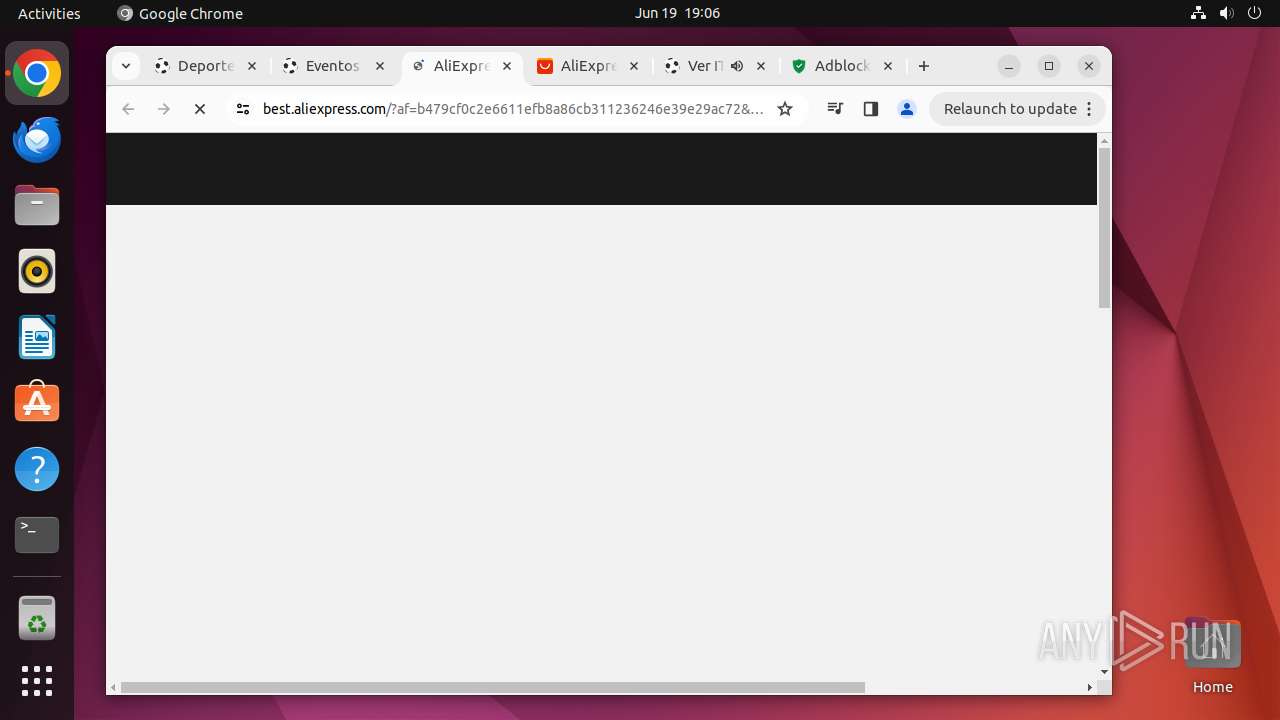Image resolution: width=1280 pixels, height=720 pixels.
Task: Bookmark this page with the star
Action: 785,109
